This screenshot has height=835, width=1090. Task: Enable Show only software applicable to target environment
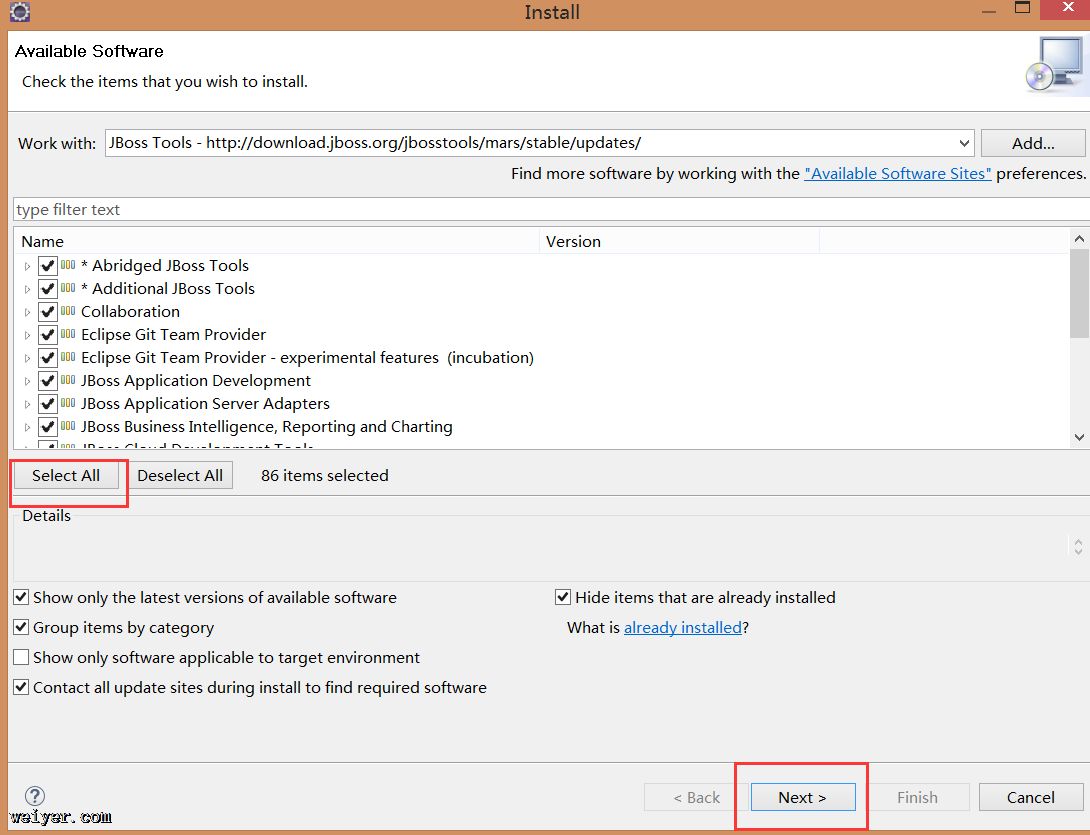[21, 657]
